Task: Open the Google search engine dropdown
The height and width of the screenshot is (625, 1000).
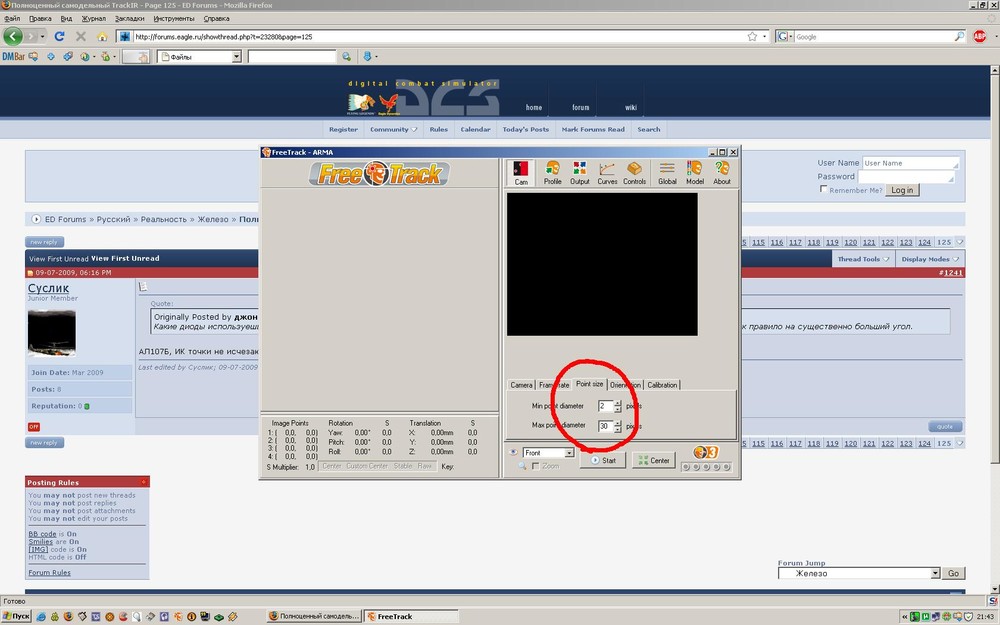Action: point(784,36)
